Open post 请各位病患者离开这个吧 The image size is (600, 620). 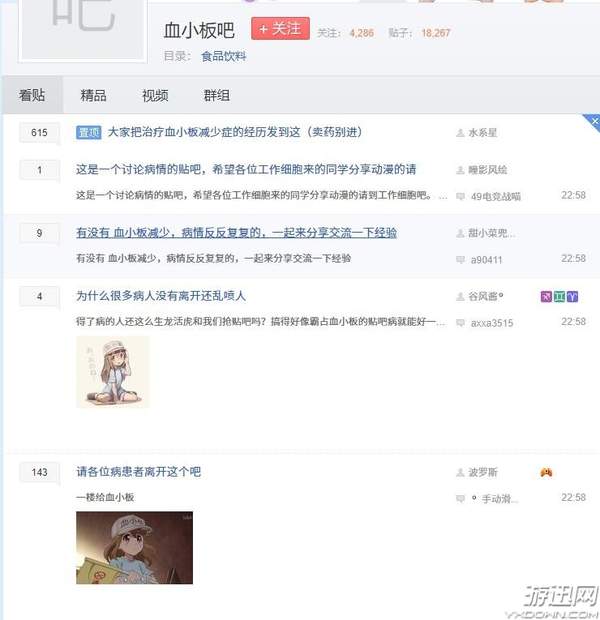click(x=138, y=472)
